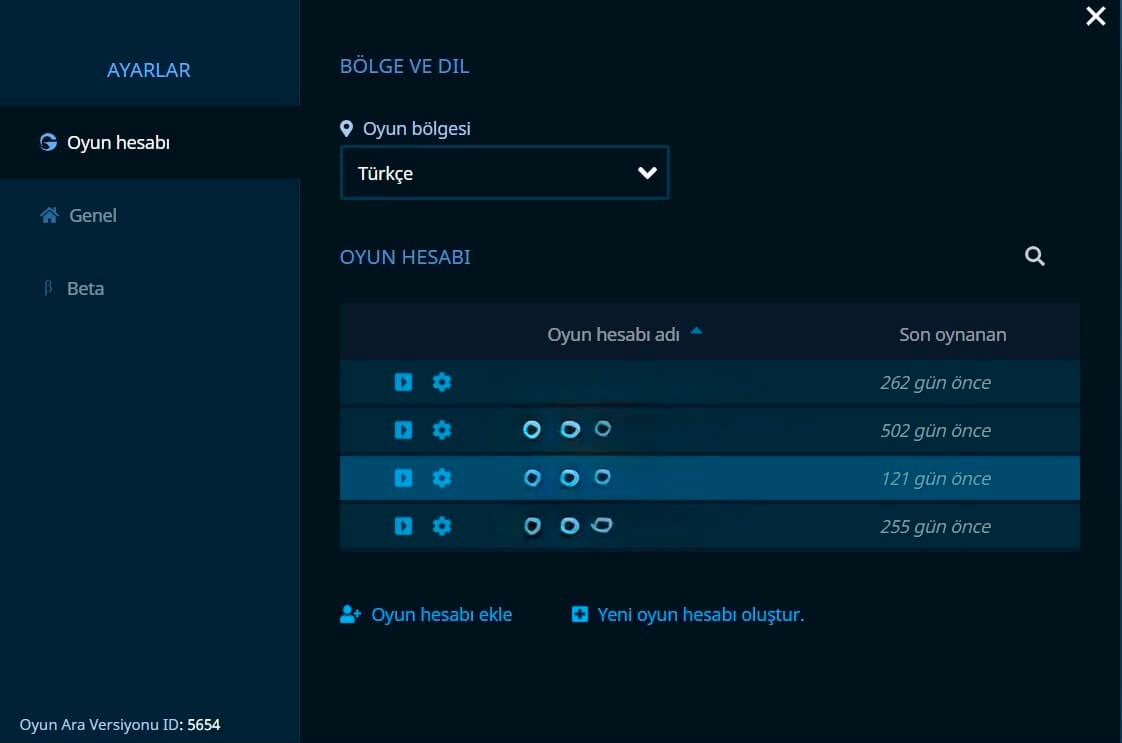The image size is (1122, 743).
Task: Launch the account played 502 days ago
Action: (404, 430)
